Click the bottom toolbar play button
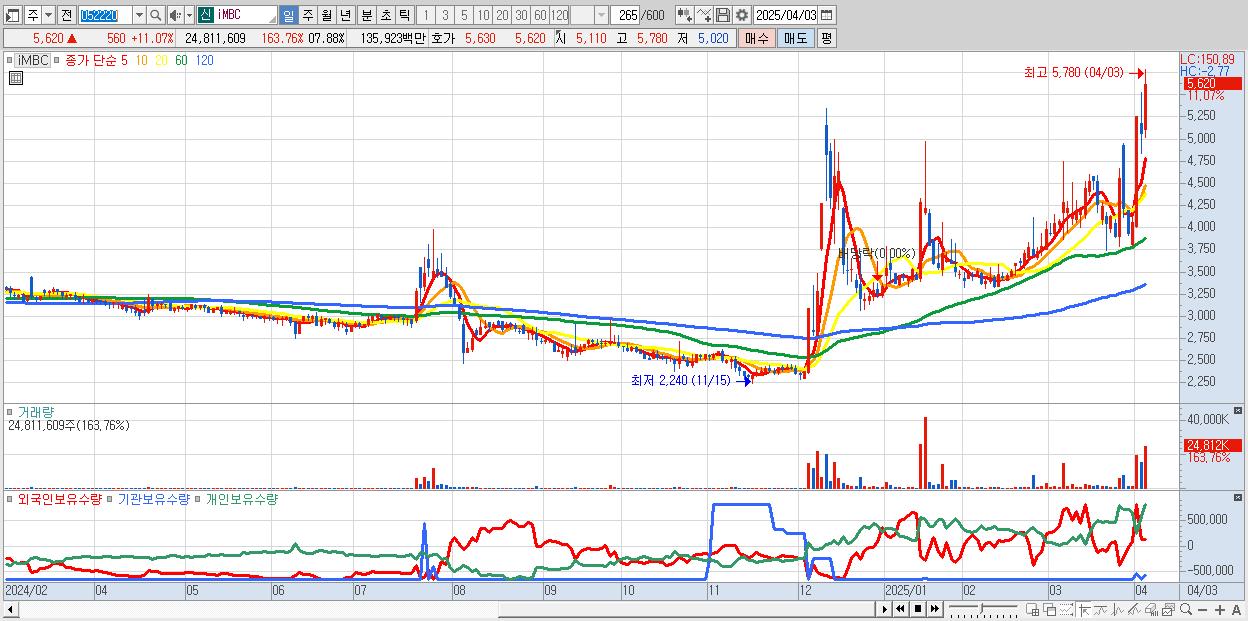 pos(884,609)
